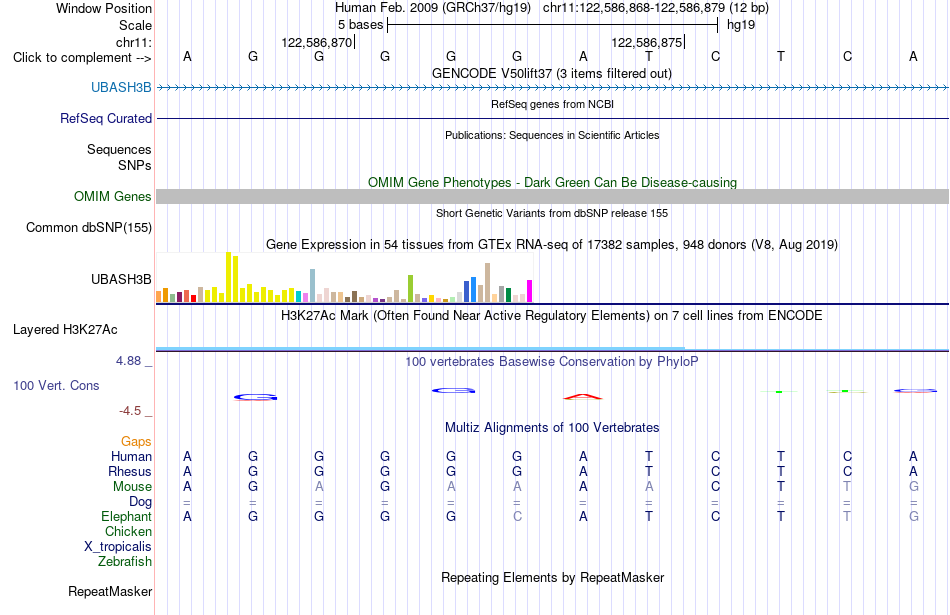Open the H3K27Ac Mark ENCODE track title

pyautogui.click(x=552, y=316)
